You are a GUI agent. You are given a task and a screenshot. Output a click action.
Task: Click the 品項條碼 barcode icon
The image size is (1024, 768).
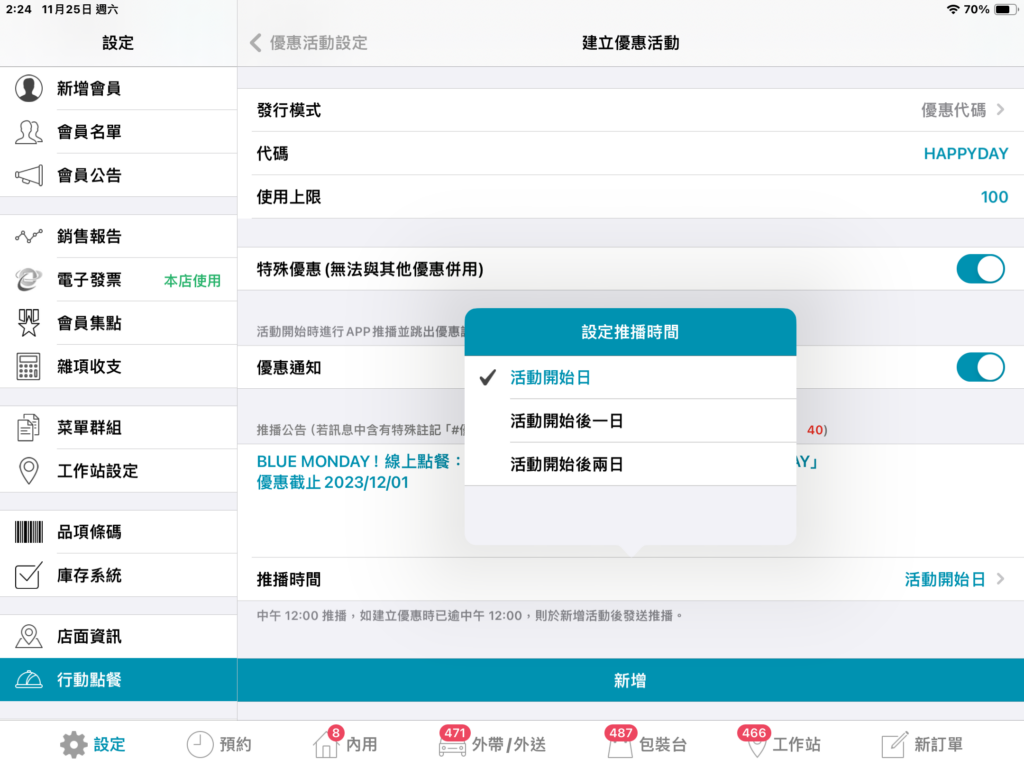tap(29, 532)
